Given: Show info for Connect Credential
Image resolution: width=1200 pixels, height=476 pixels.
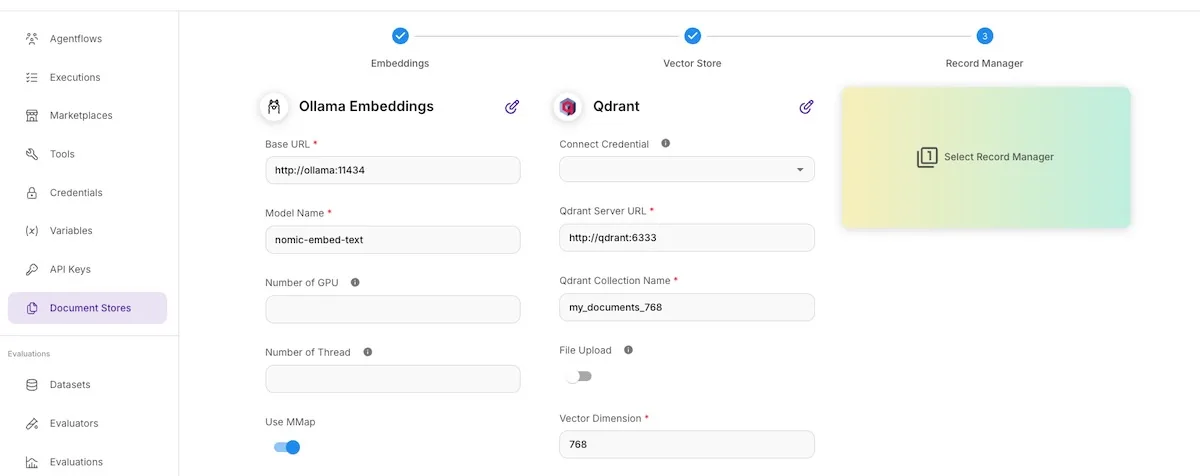Looking at the screenshot, I should tap(666, 143).
